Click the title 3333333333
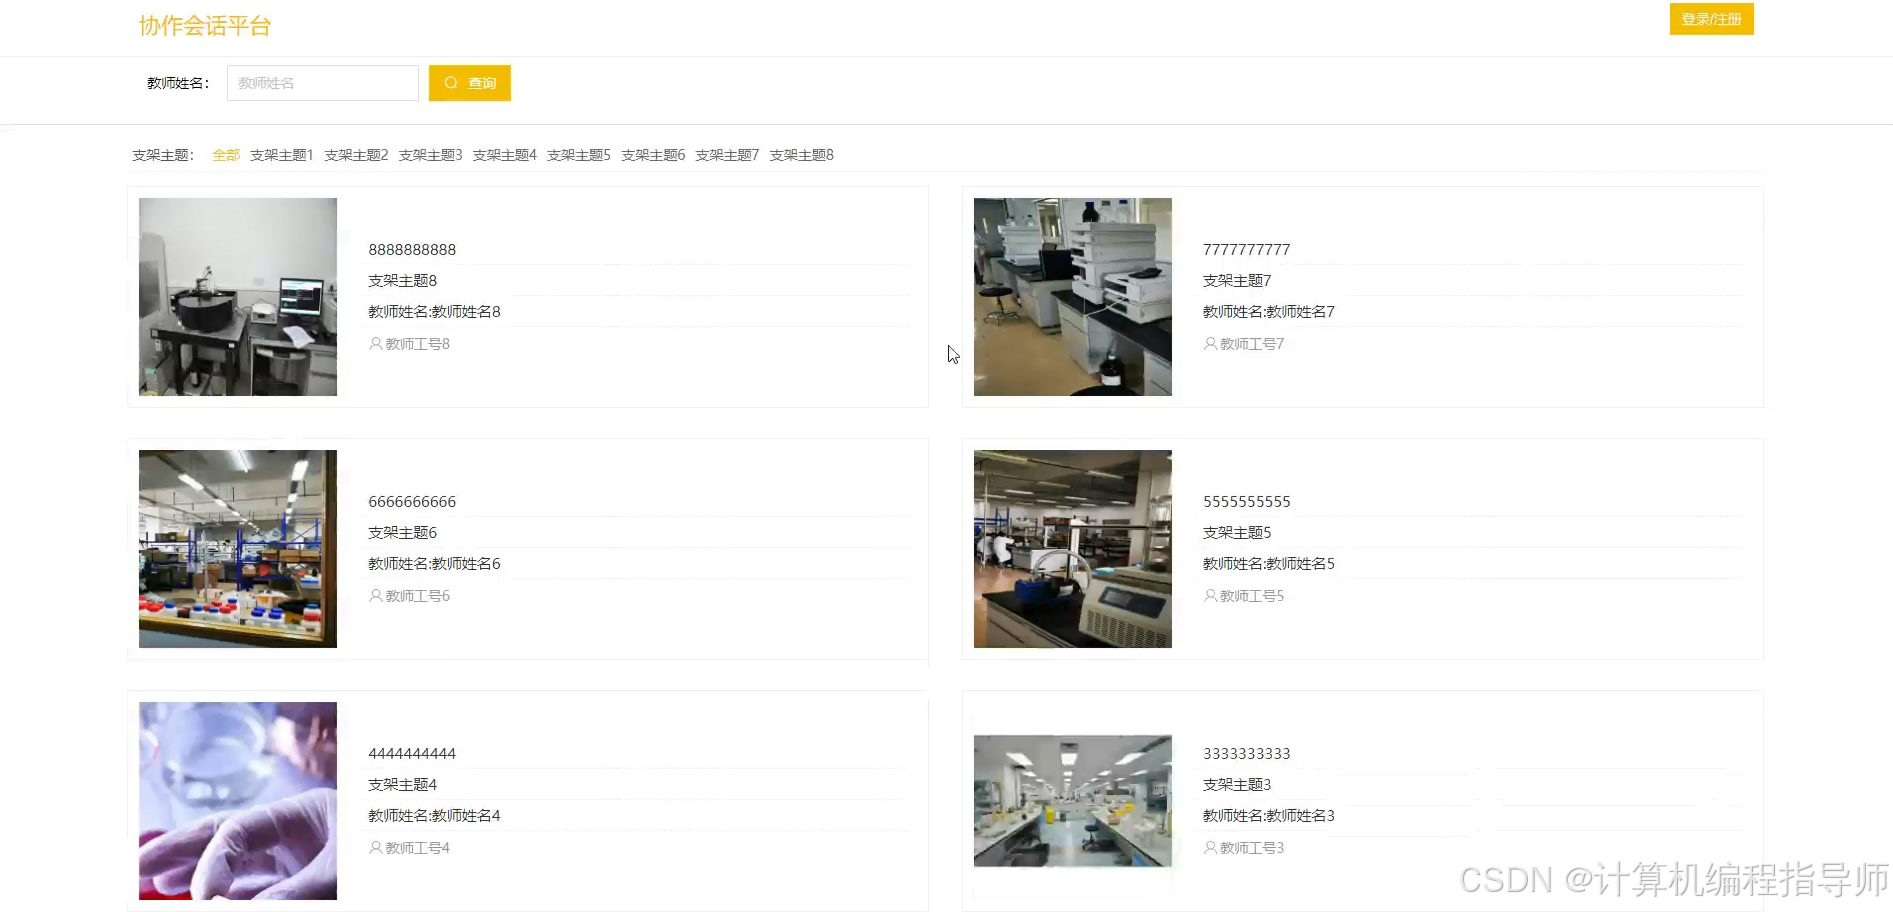This screenshot has height=912, width=1893. 1246,754
